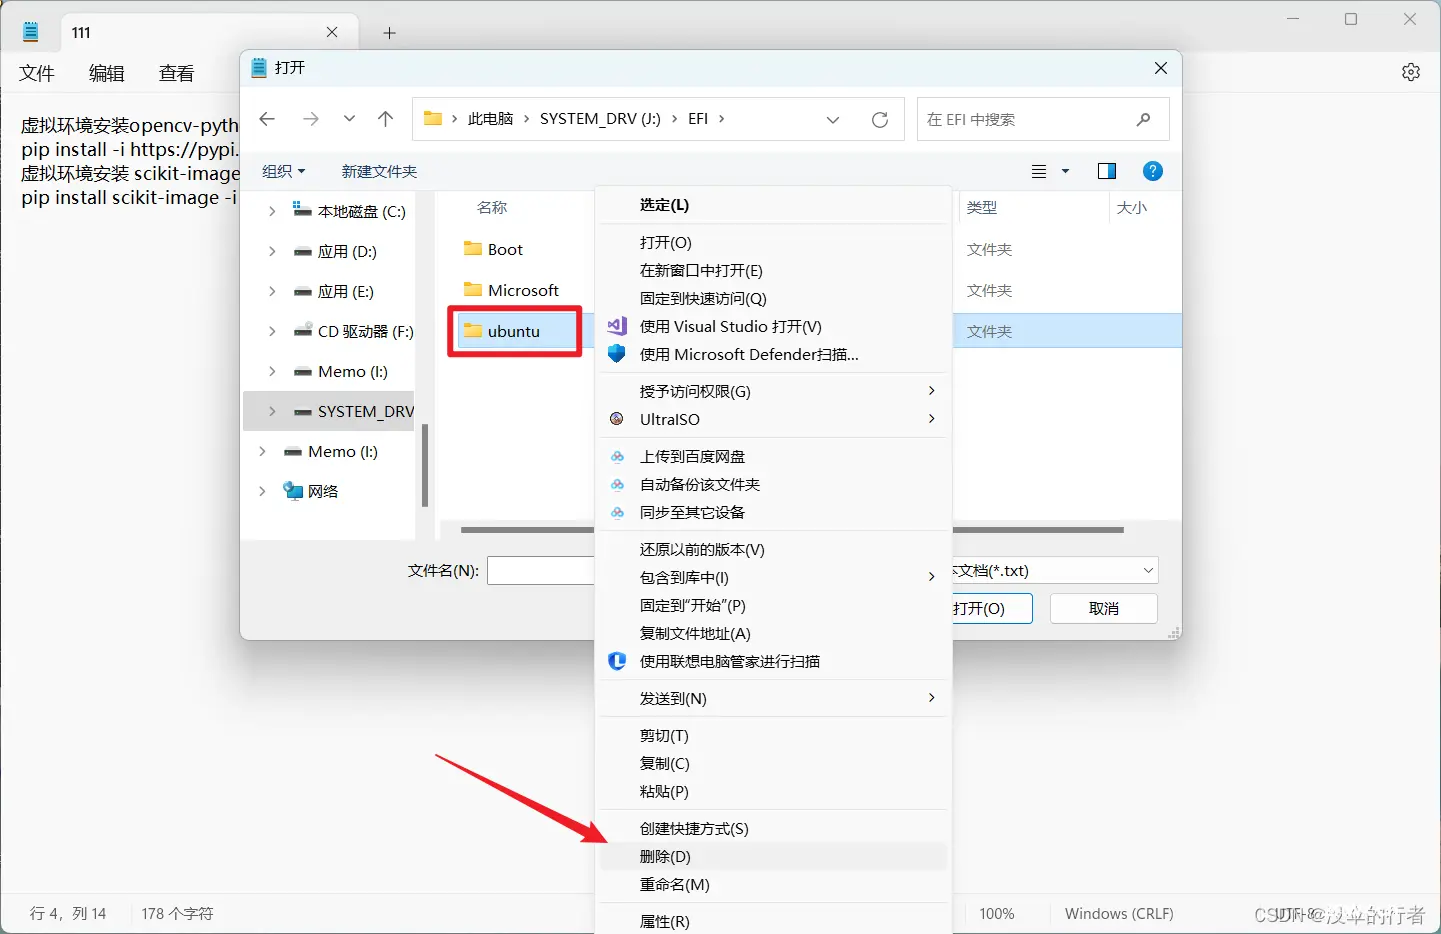Sort by 类型 column header
The width and height of the screenshot is (1441, 934).
(982, 207)
